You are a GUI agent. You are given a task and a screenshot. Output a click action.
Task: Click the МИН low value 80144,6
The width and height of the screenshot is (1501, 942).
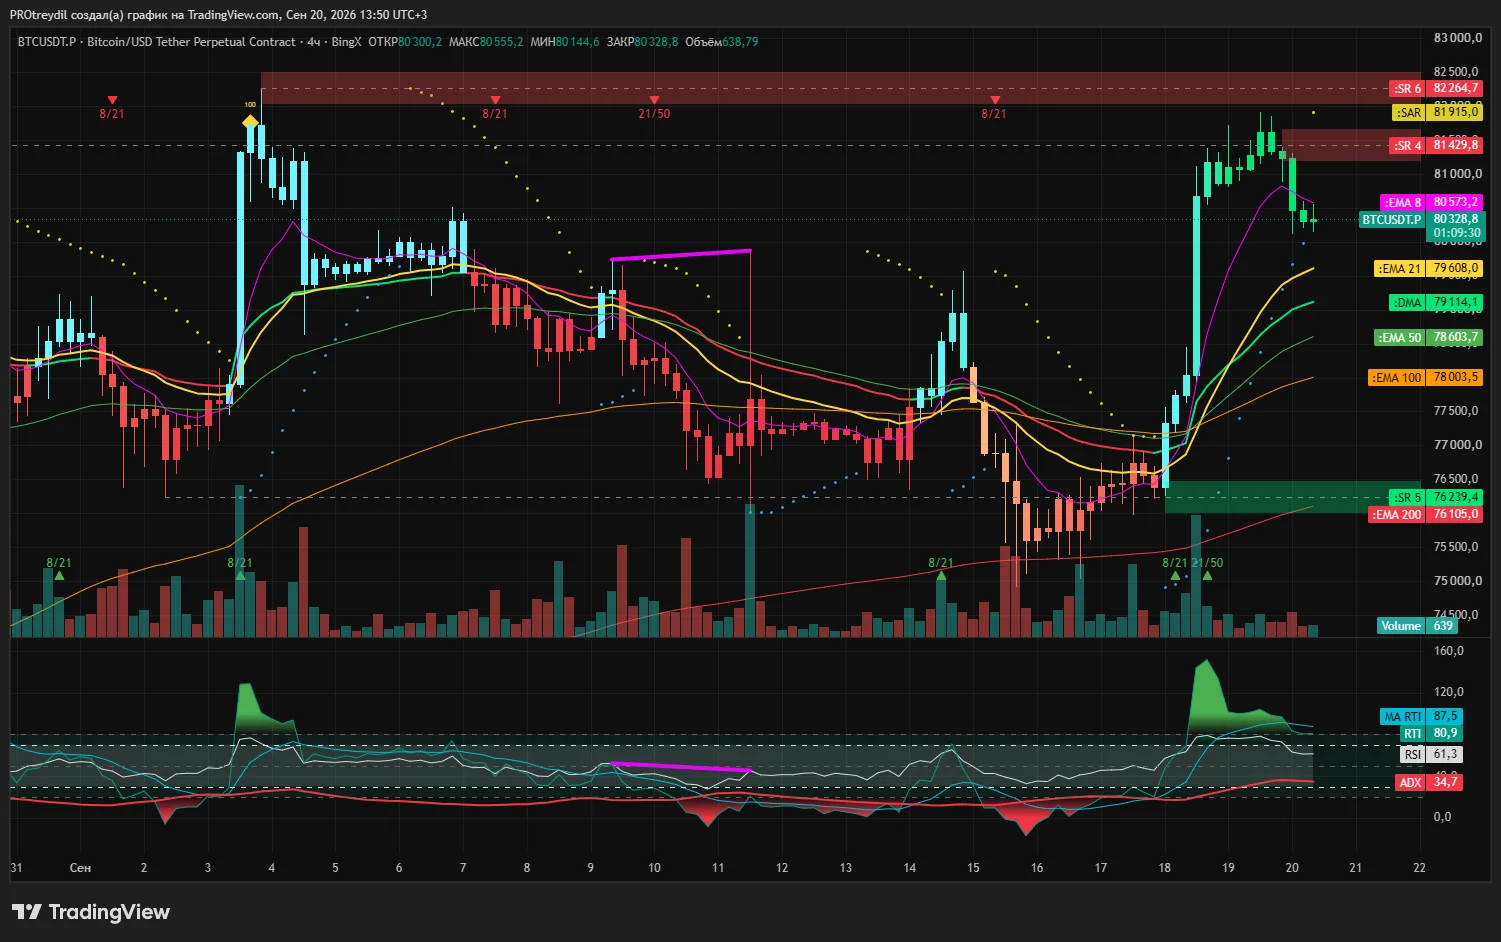(x=578, y=42)
